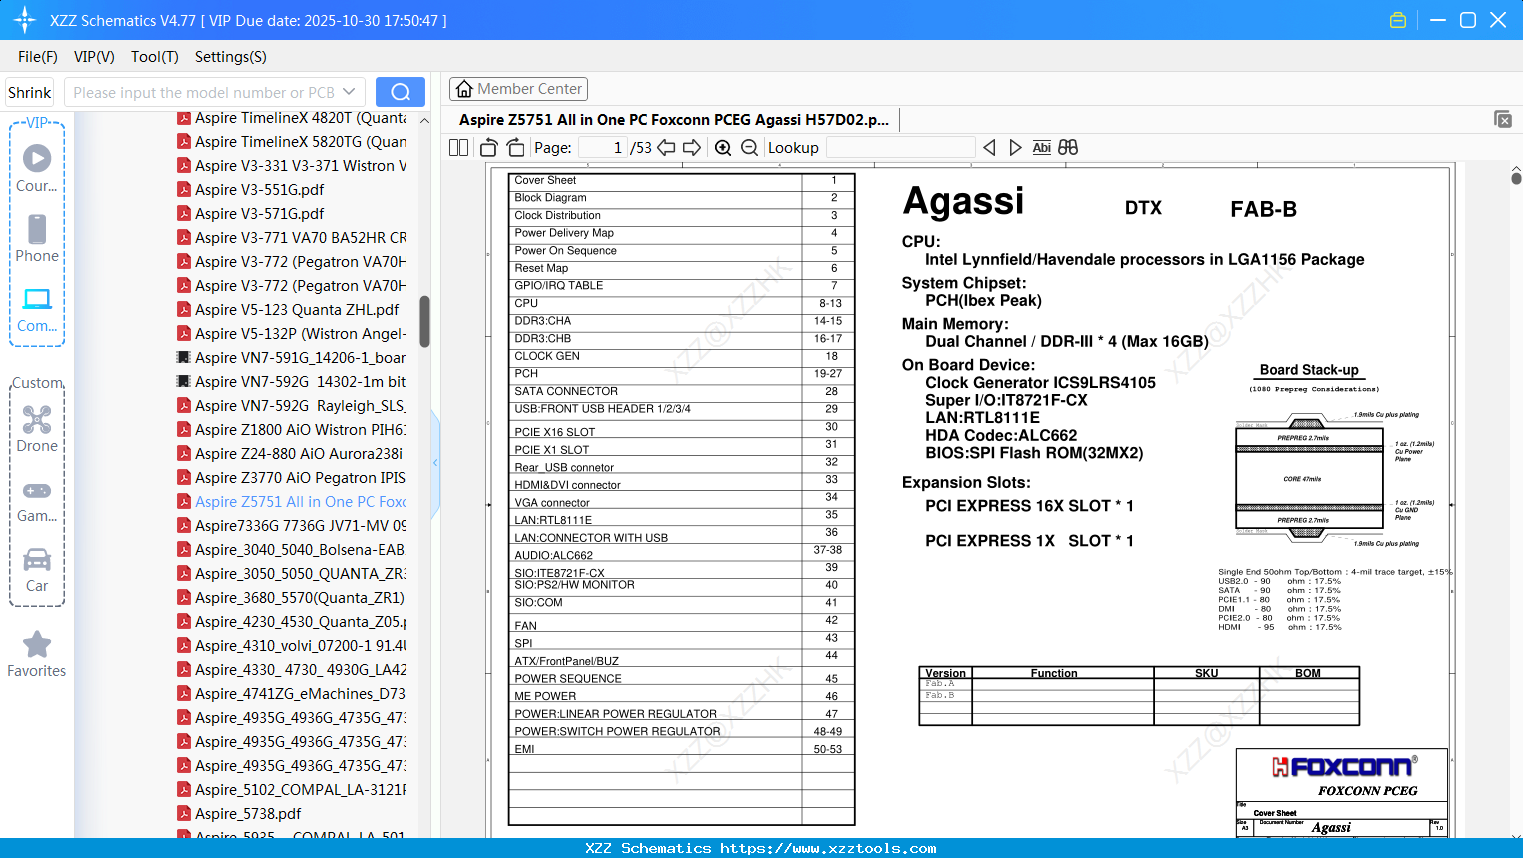Screen dimensions: 1523x858
Task: Click the yellow toolbox icon in title bar
Action: [x=1398, y=20]
